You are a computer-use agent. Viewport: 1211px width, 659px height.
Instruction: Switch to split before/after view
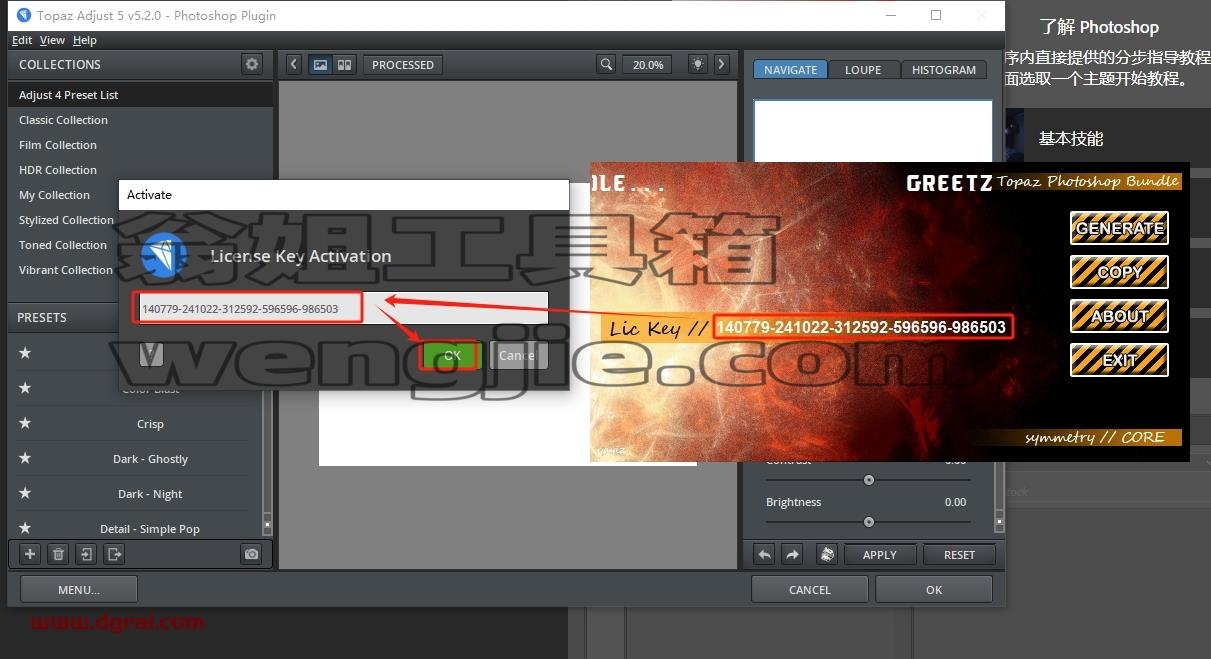click(x=344, y=64)
